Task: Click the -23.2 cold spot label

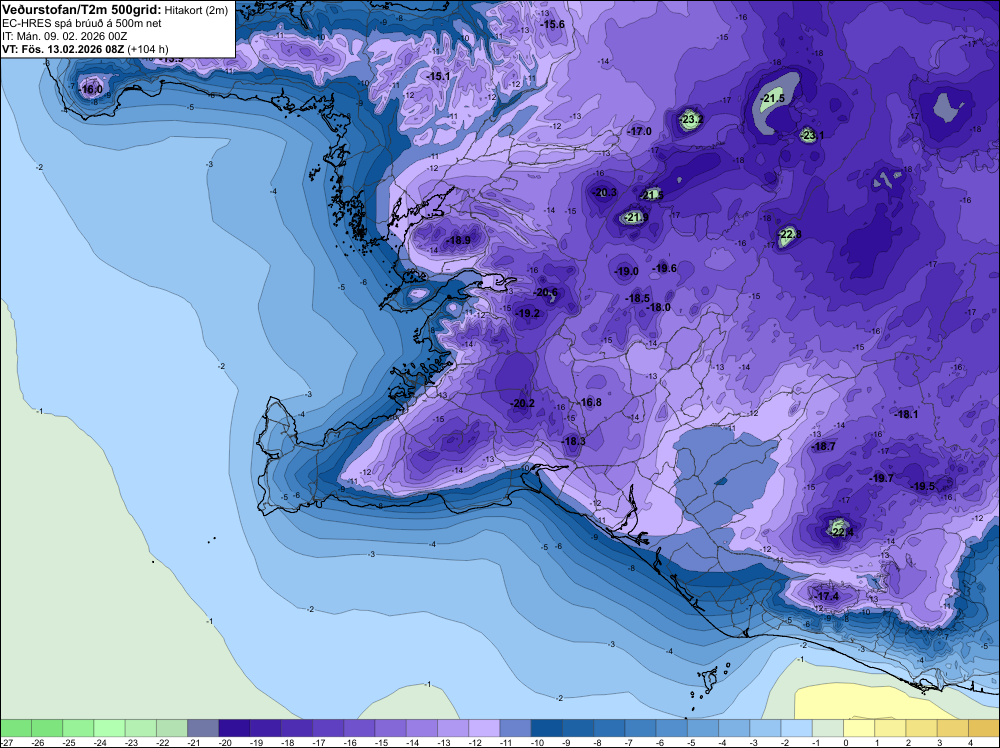Action: 691,119
